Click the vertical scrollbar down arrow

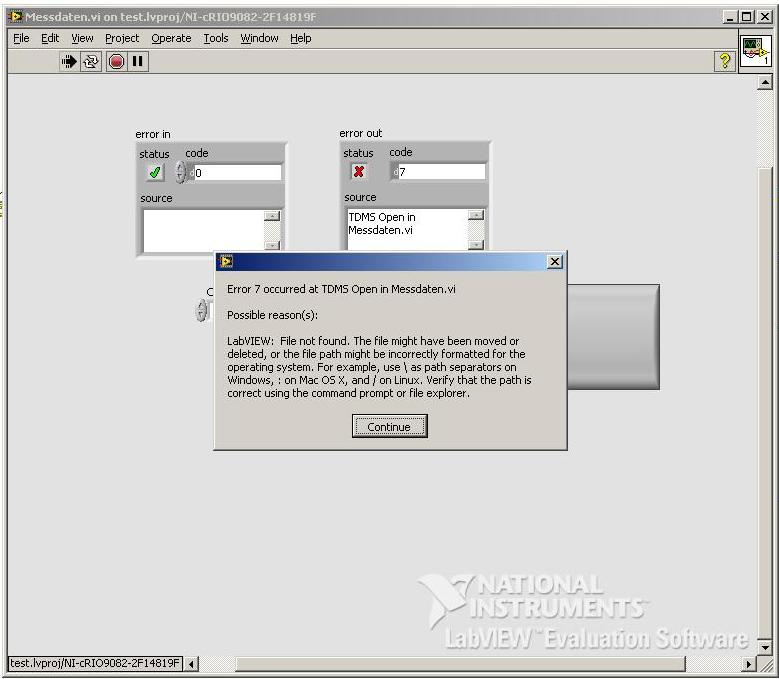(x=765, y=647)
